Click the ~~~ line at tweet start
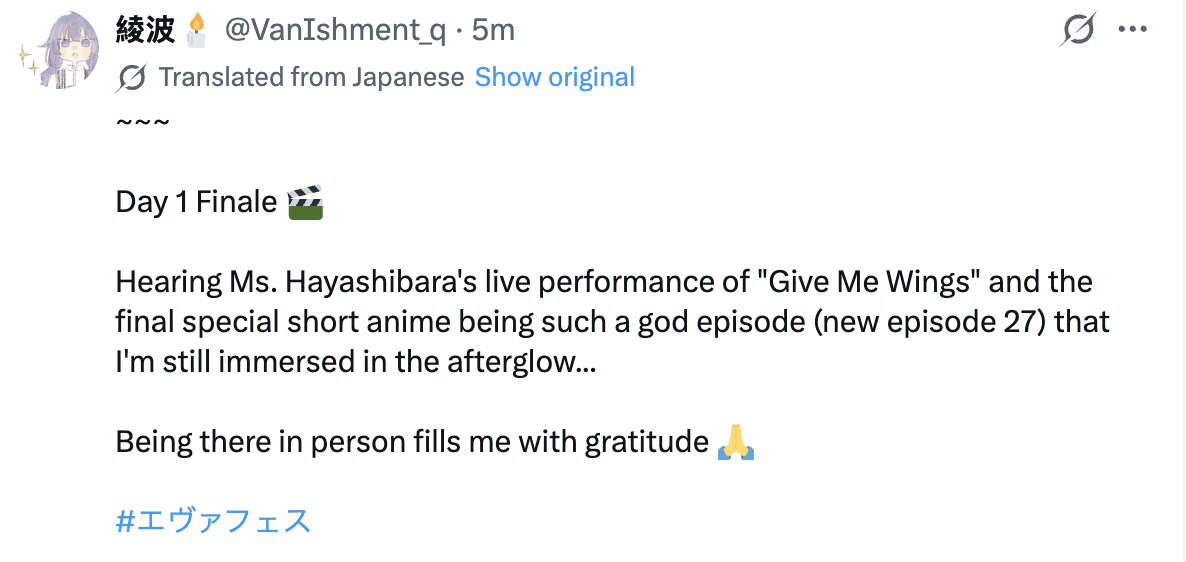This screenshot has width=1186, height=562. (x=142, y=121)
